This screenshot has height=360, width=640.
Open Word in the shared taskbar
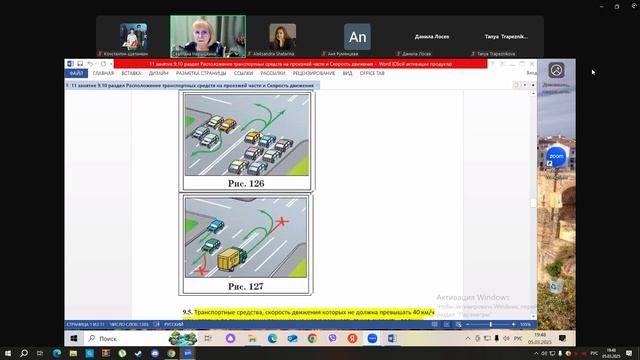392,338
